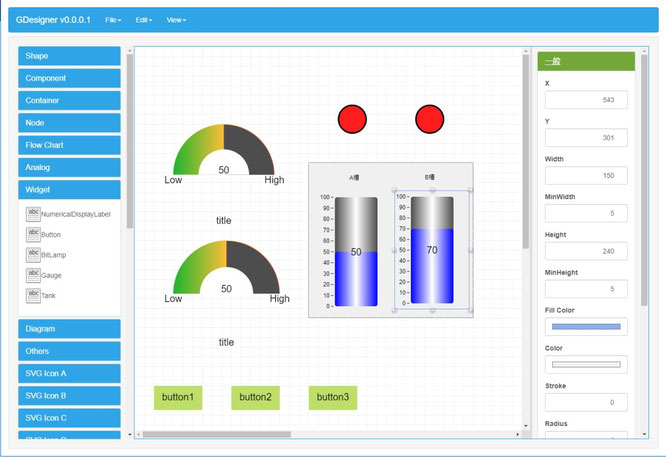Select the tank showing 50

(x=356, y=252)
